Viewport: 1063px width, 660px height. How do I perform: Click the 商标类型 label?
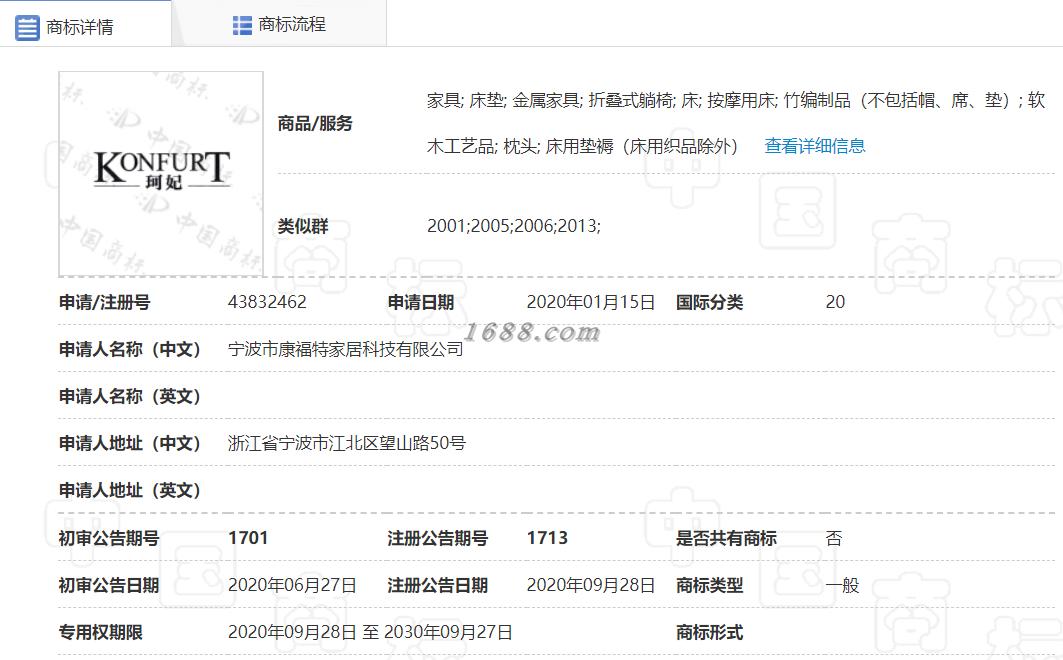(709, 585)
